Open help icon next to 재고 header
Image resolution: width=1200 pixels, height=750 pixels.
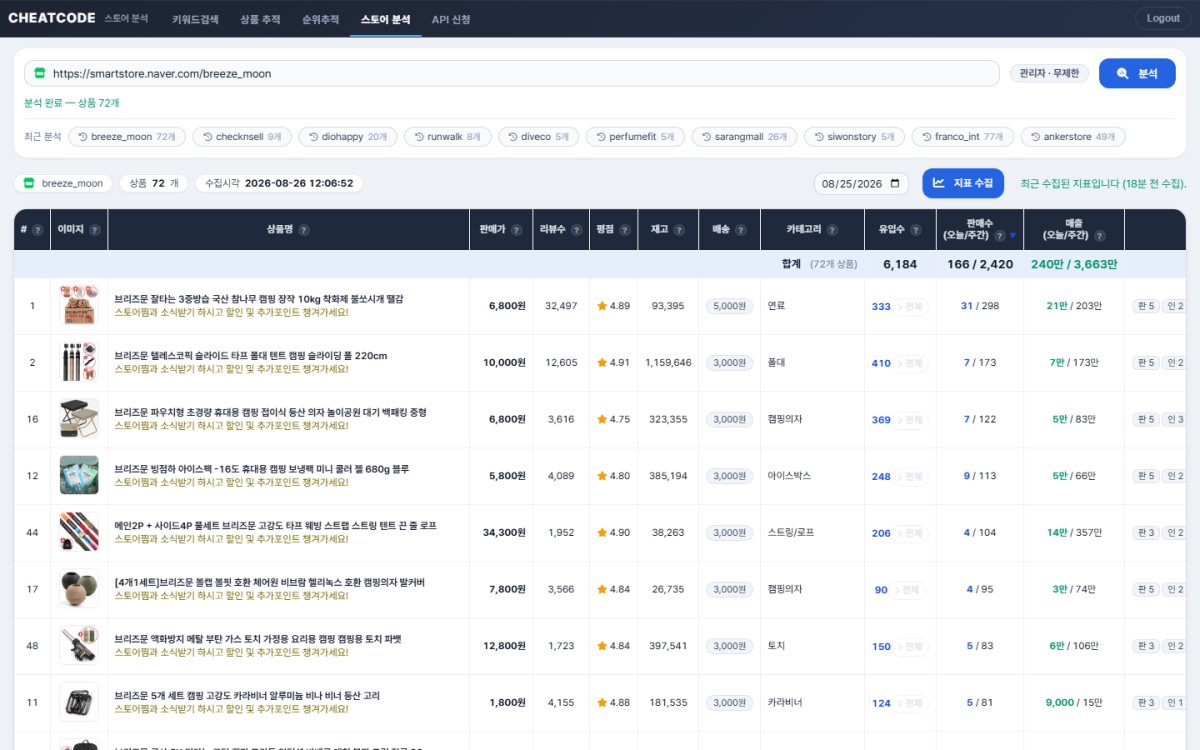[679, 230]
